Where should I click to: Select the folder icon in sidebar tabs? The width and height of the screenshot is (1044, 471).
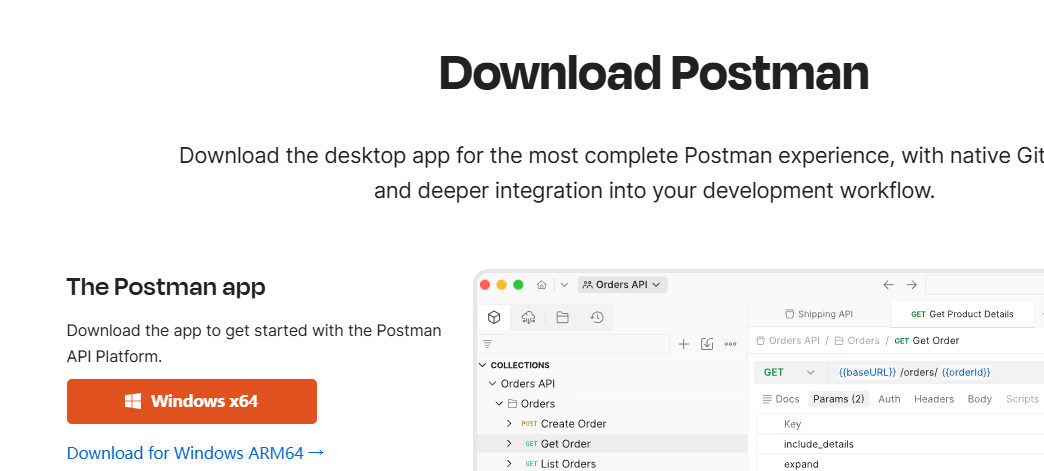pyautogui.click(x=562, y=317)
